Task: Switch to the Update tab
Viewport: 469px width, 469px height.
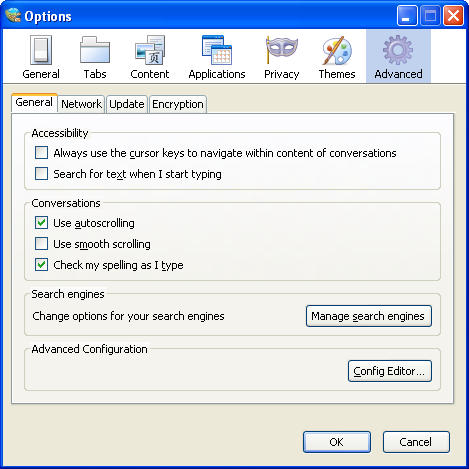Action: tap(127, 104)
